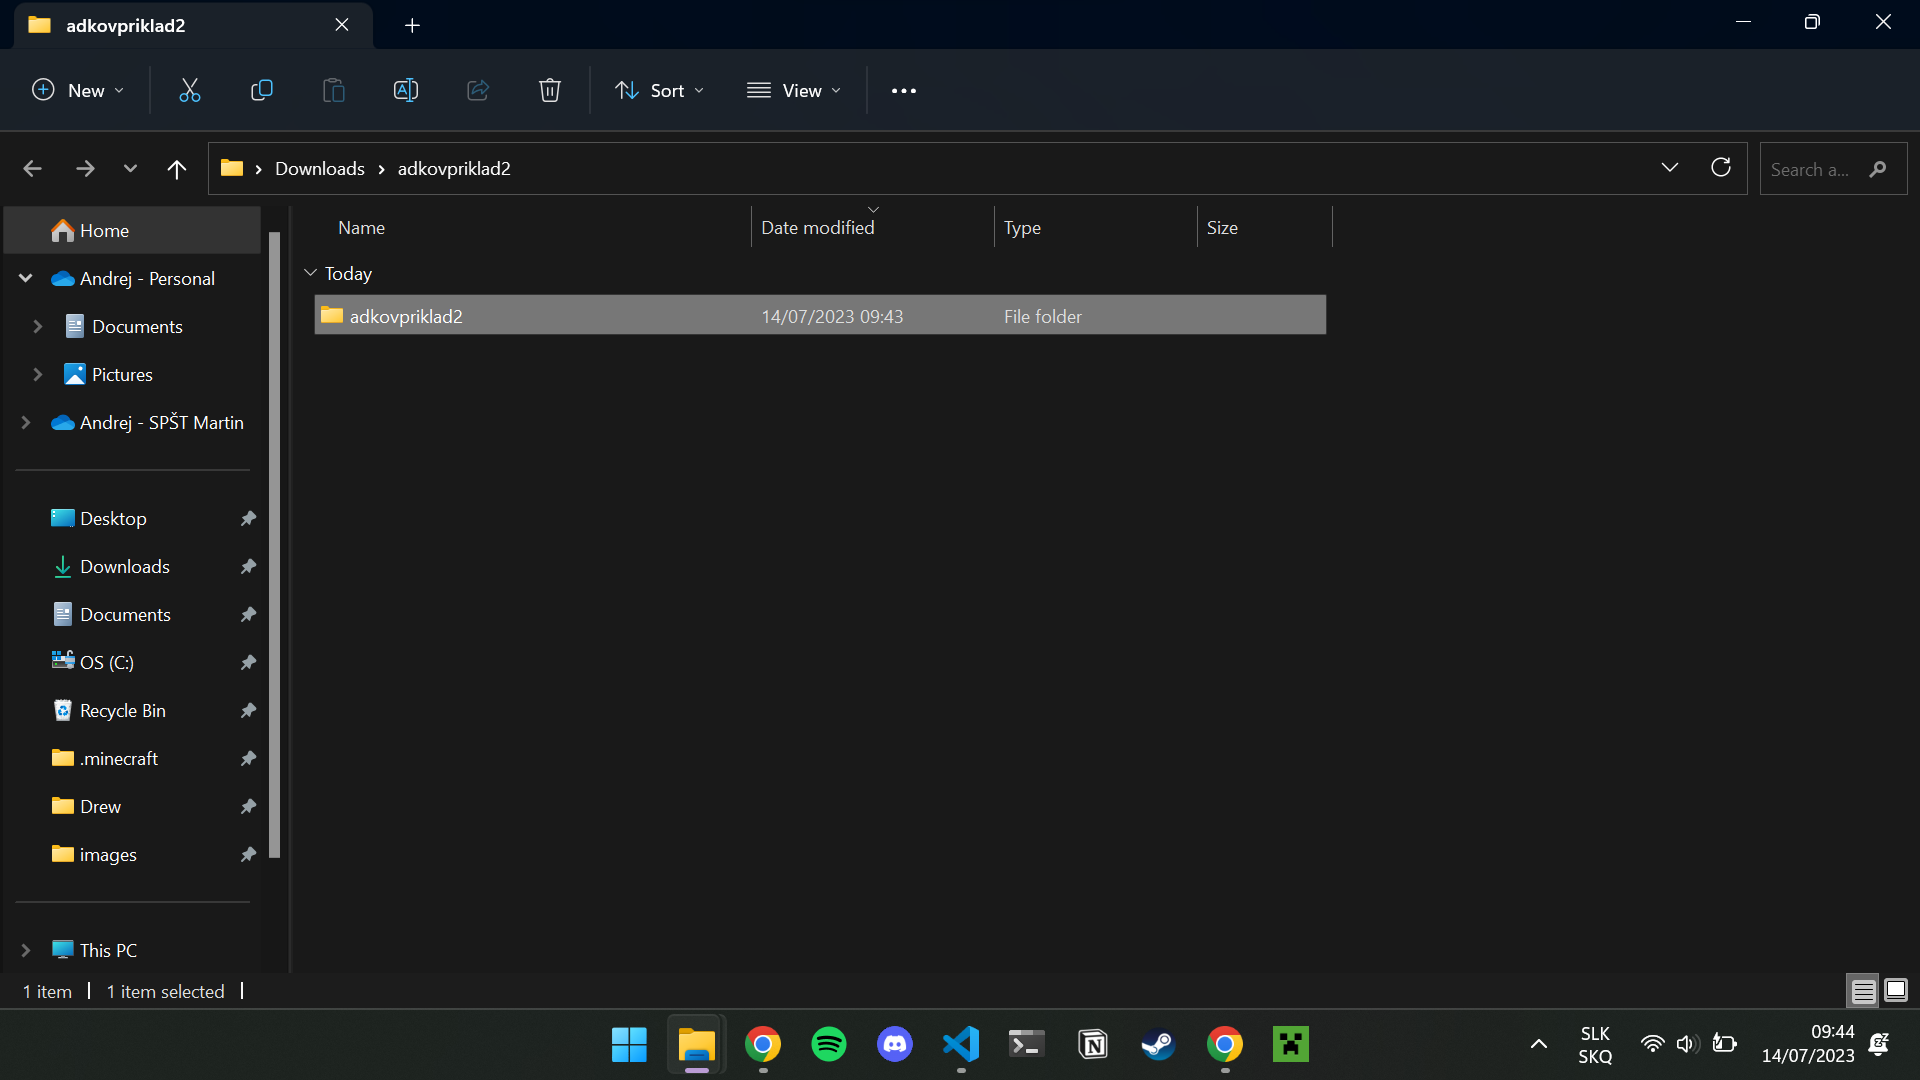Expand the Pictures OneDrive node
This screenshot has height=1080, width=1920.
(x=38, y=374)
